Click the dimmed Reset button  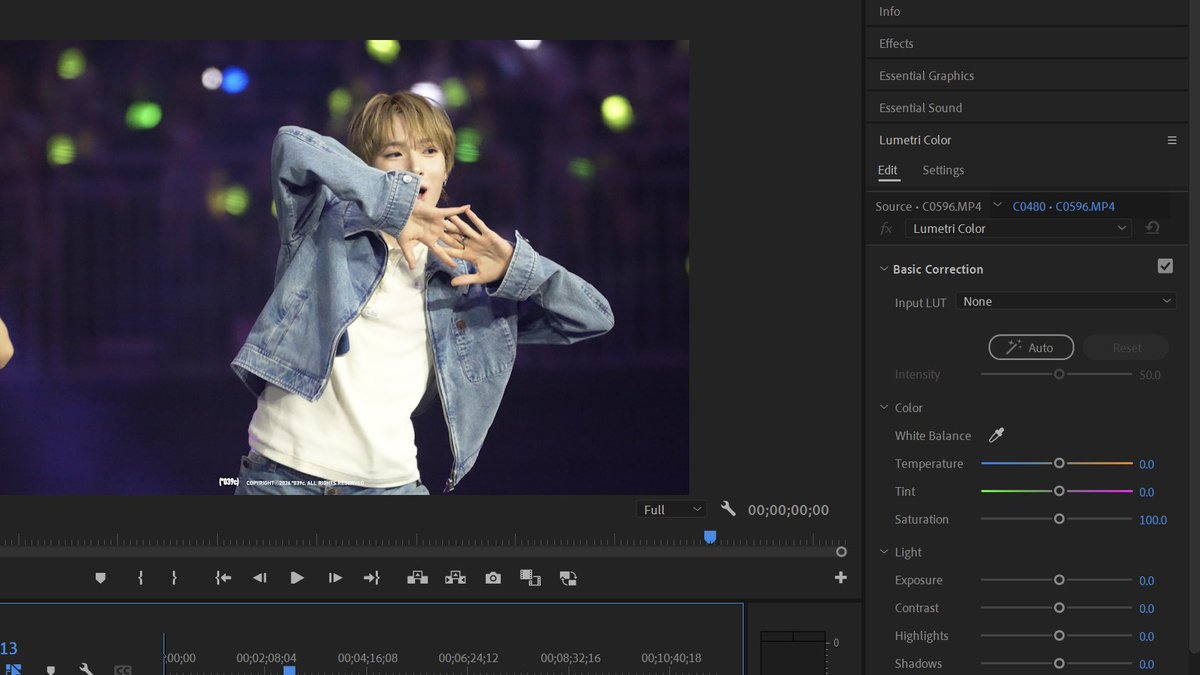1126,347
